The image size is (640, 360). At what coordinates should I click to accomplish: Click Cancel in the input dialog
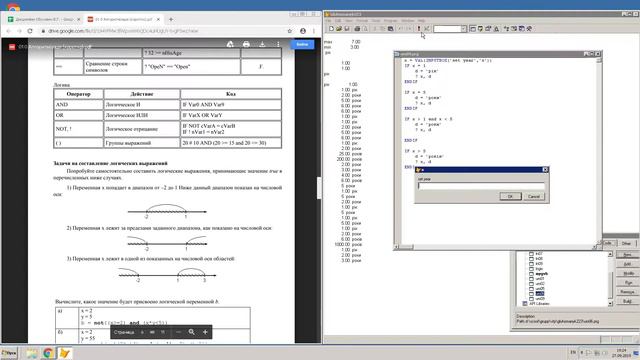(x=534, y=196)
